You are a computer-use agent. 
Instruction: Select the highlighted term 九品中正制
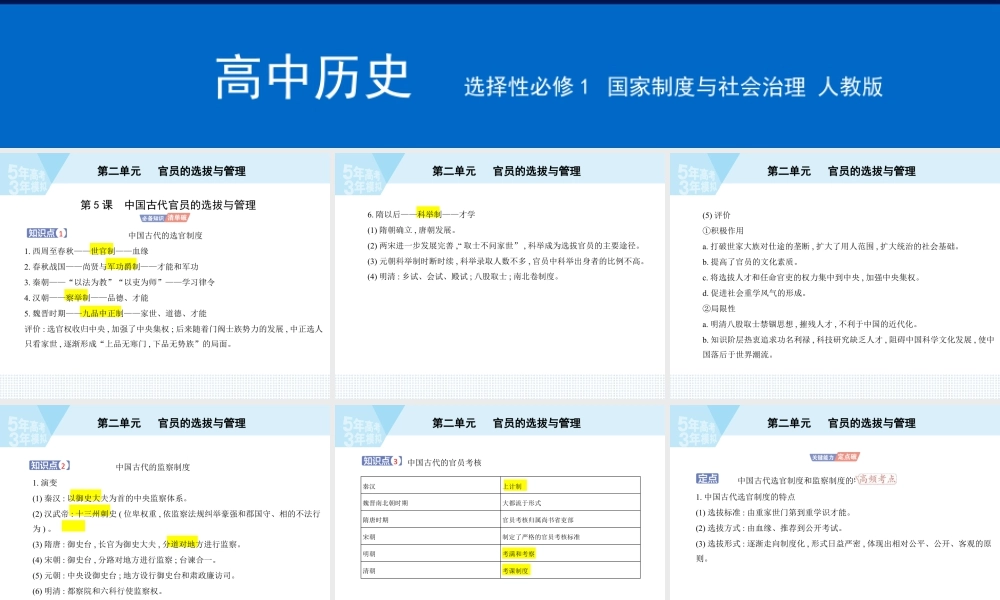point(102,313)
